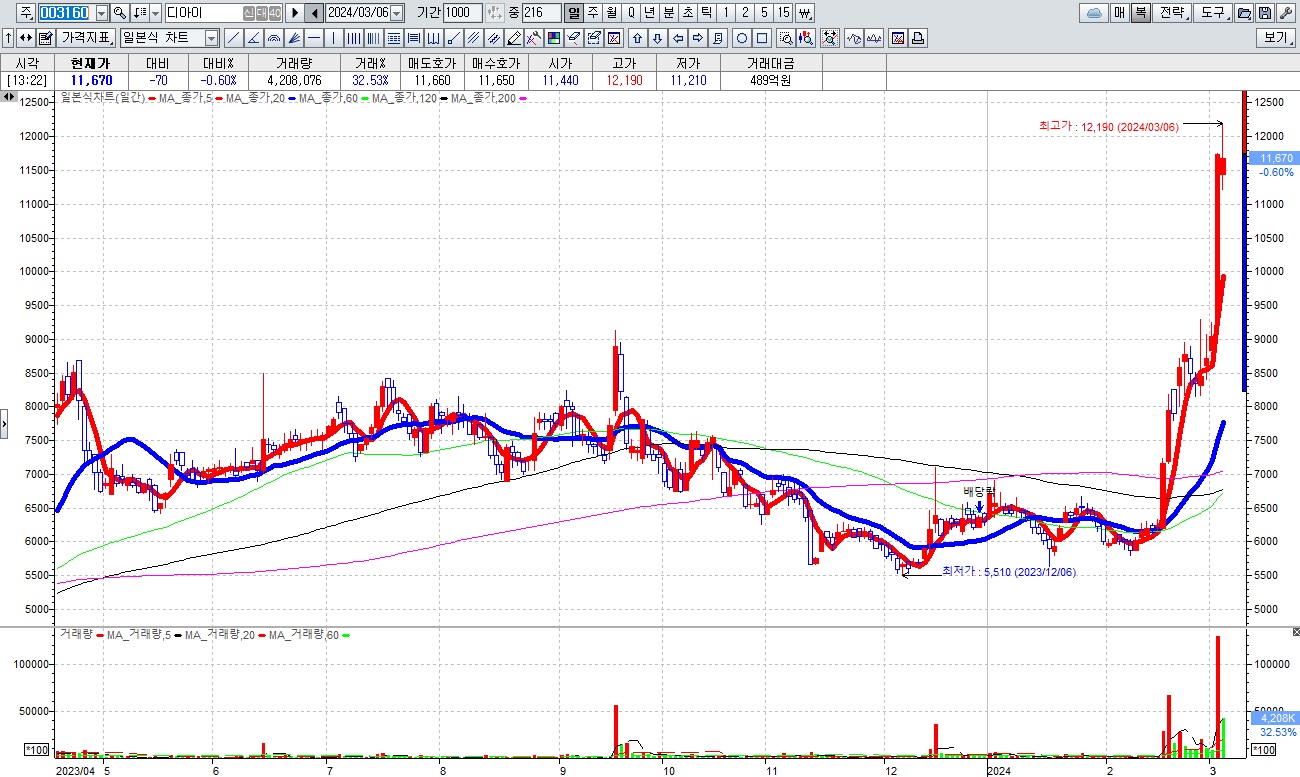Select the Fibonacci arc tool
Image resolution: width=1300 pixels, height=777 pixels.
pyautogui.click(x=273, y=38)
